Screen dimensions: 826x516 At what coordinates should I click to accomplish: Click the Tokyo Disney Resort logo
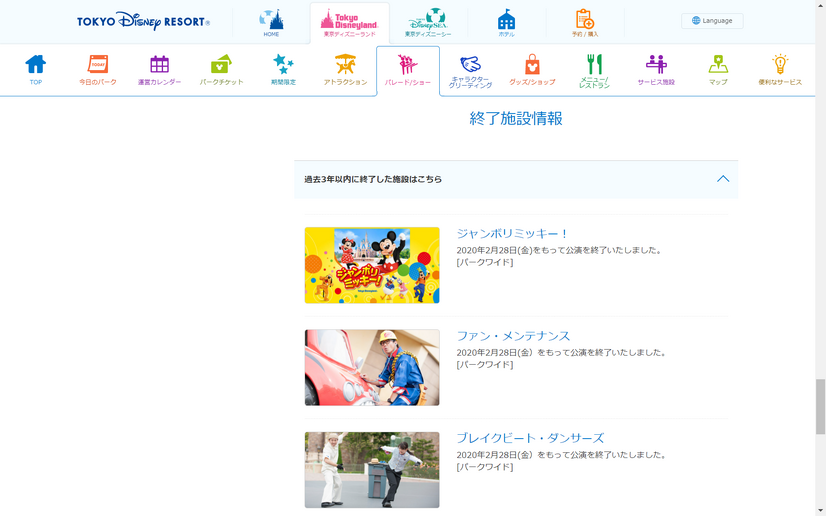click(143, 21)
